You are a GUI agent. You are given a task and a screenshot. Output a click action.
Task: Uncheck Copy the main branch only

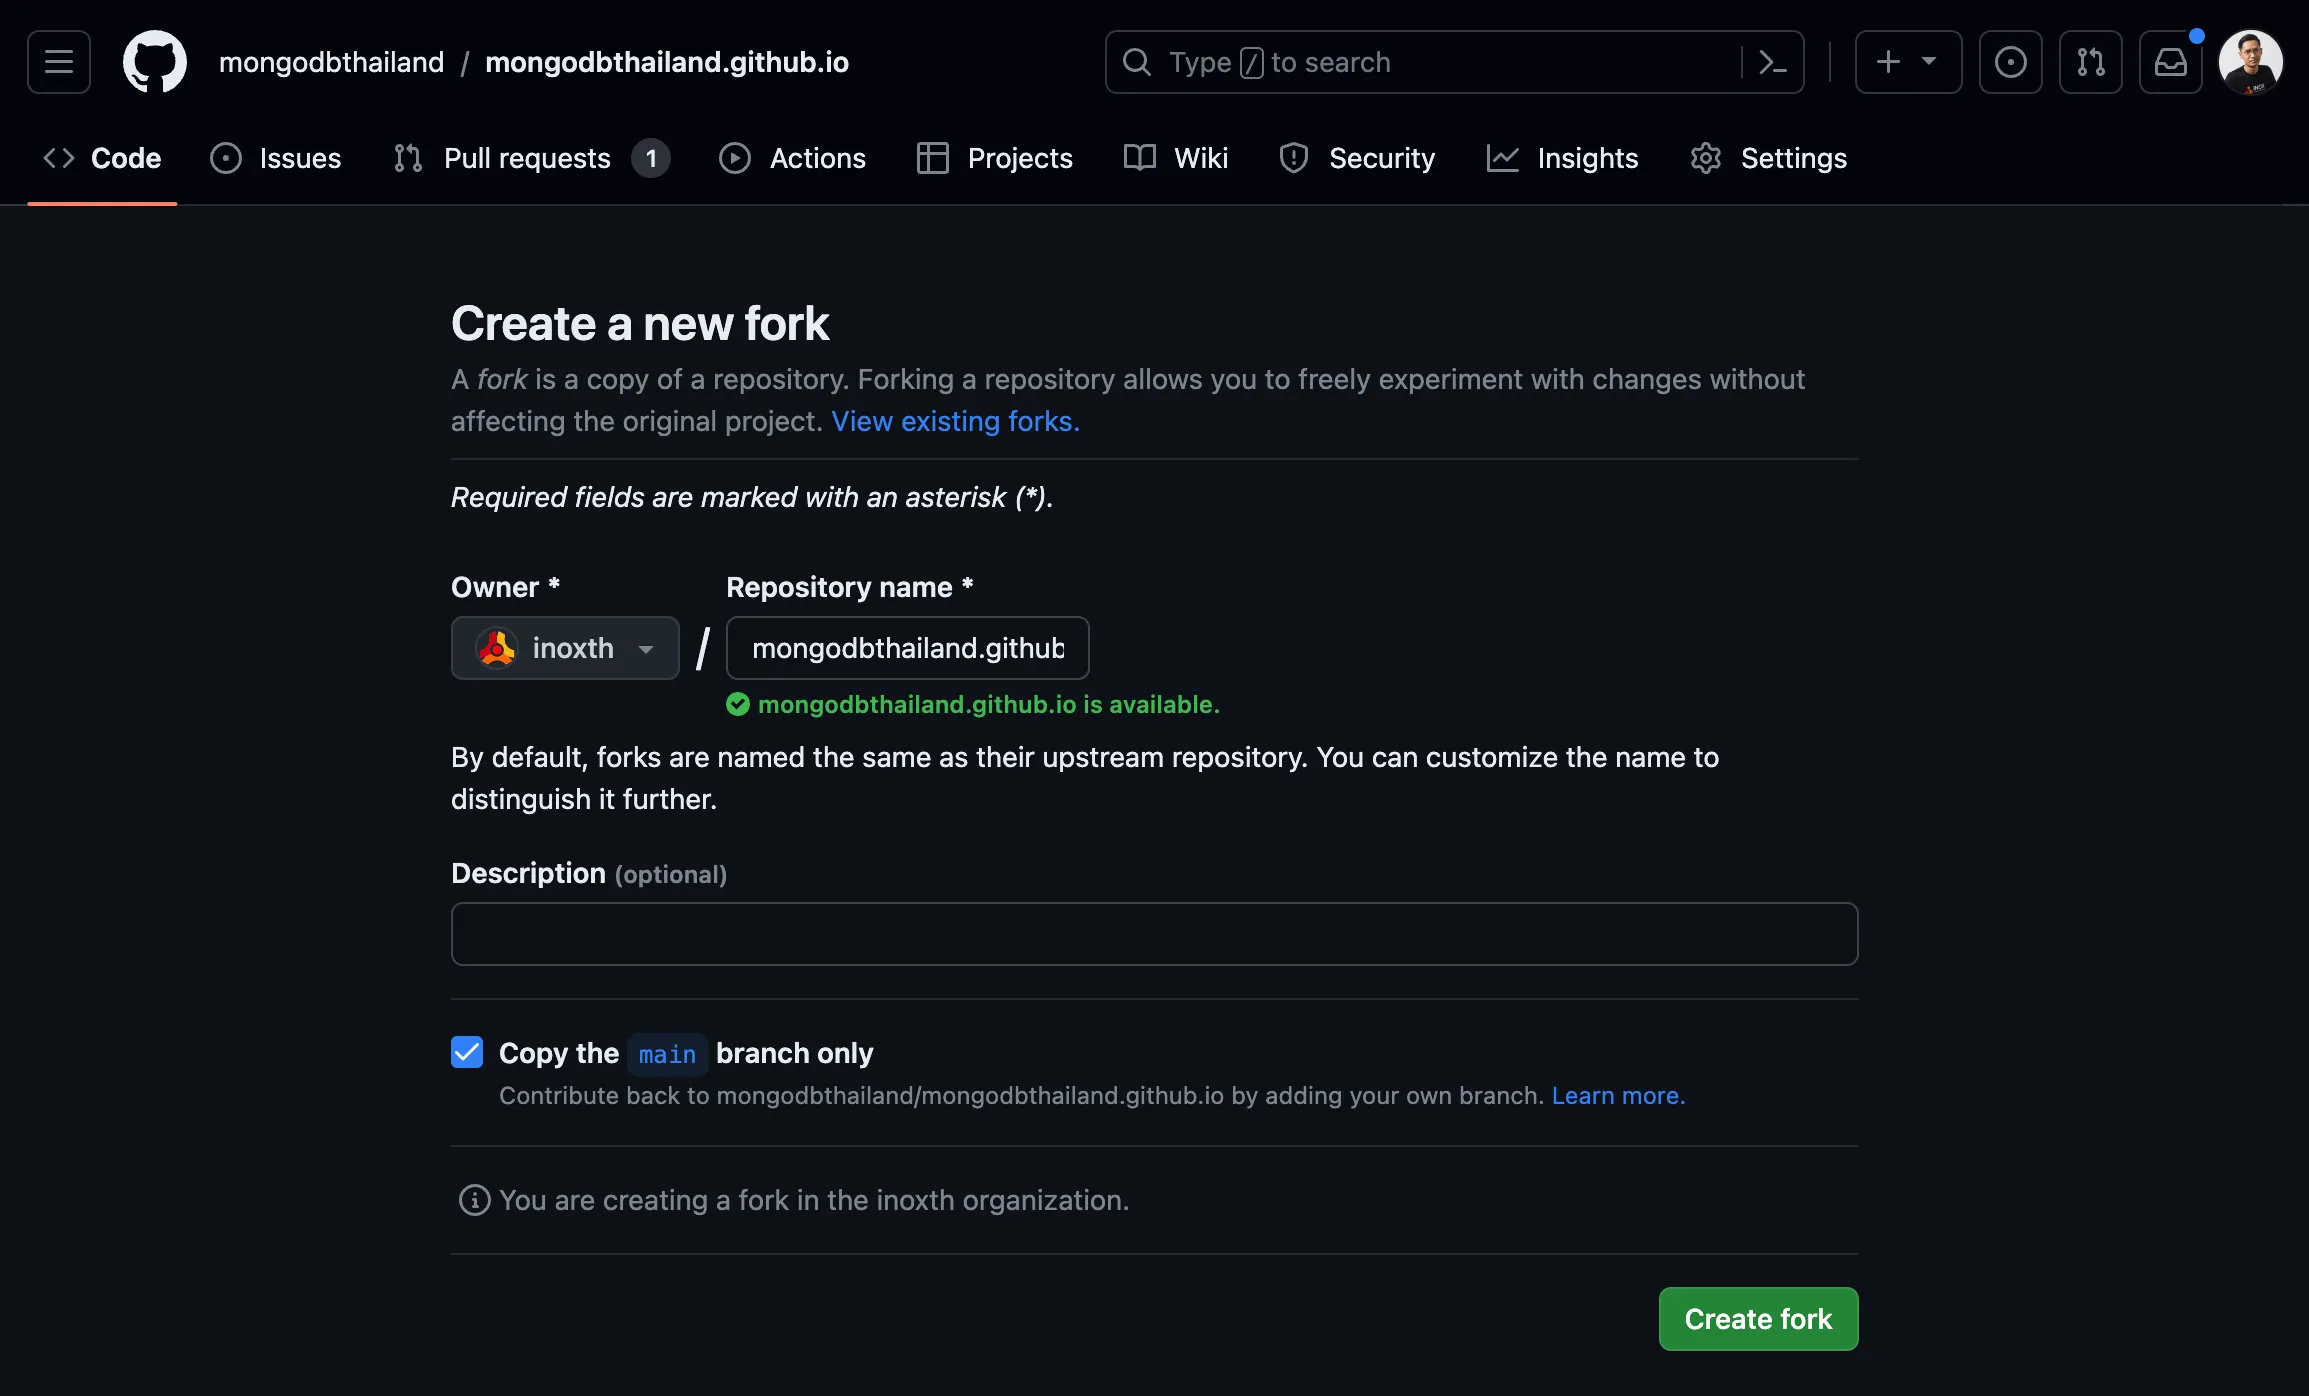[x=467, y=1052]
